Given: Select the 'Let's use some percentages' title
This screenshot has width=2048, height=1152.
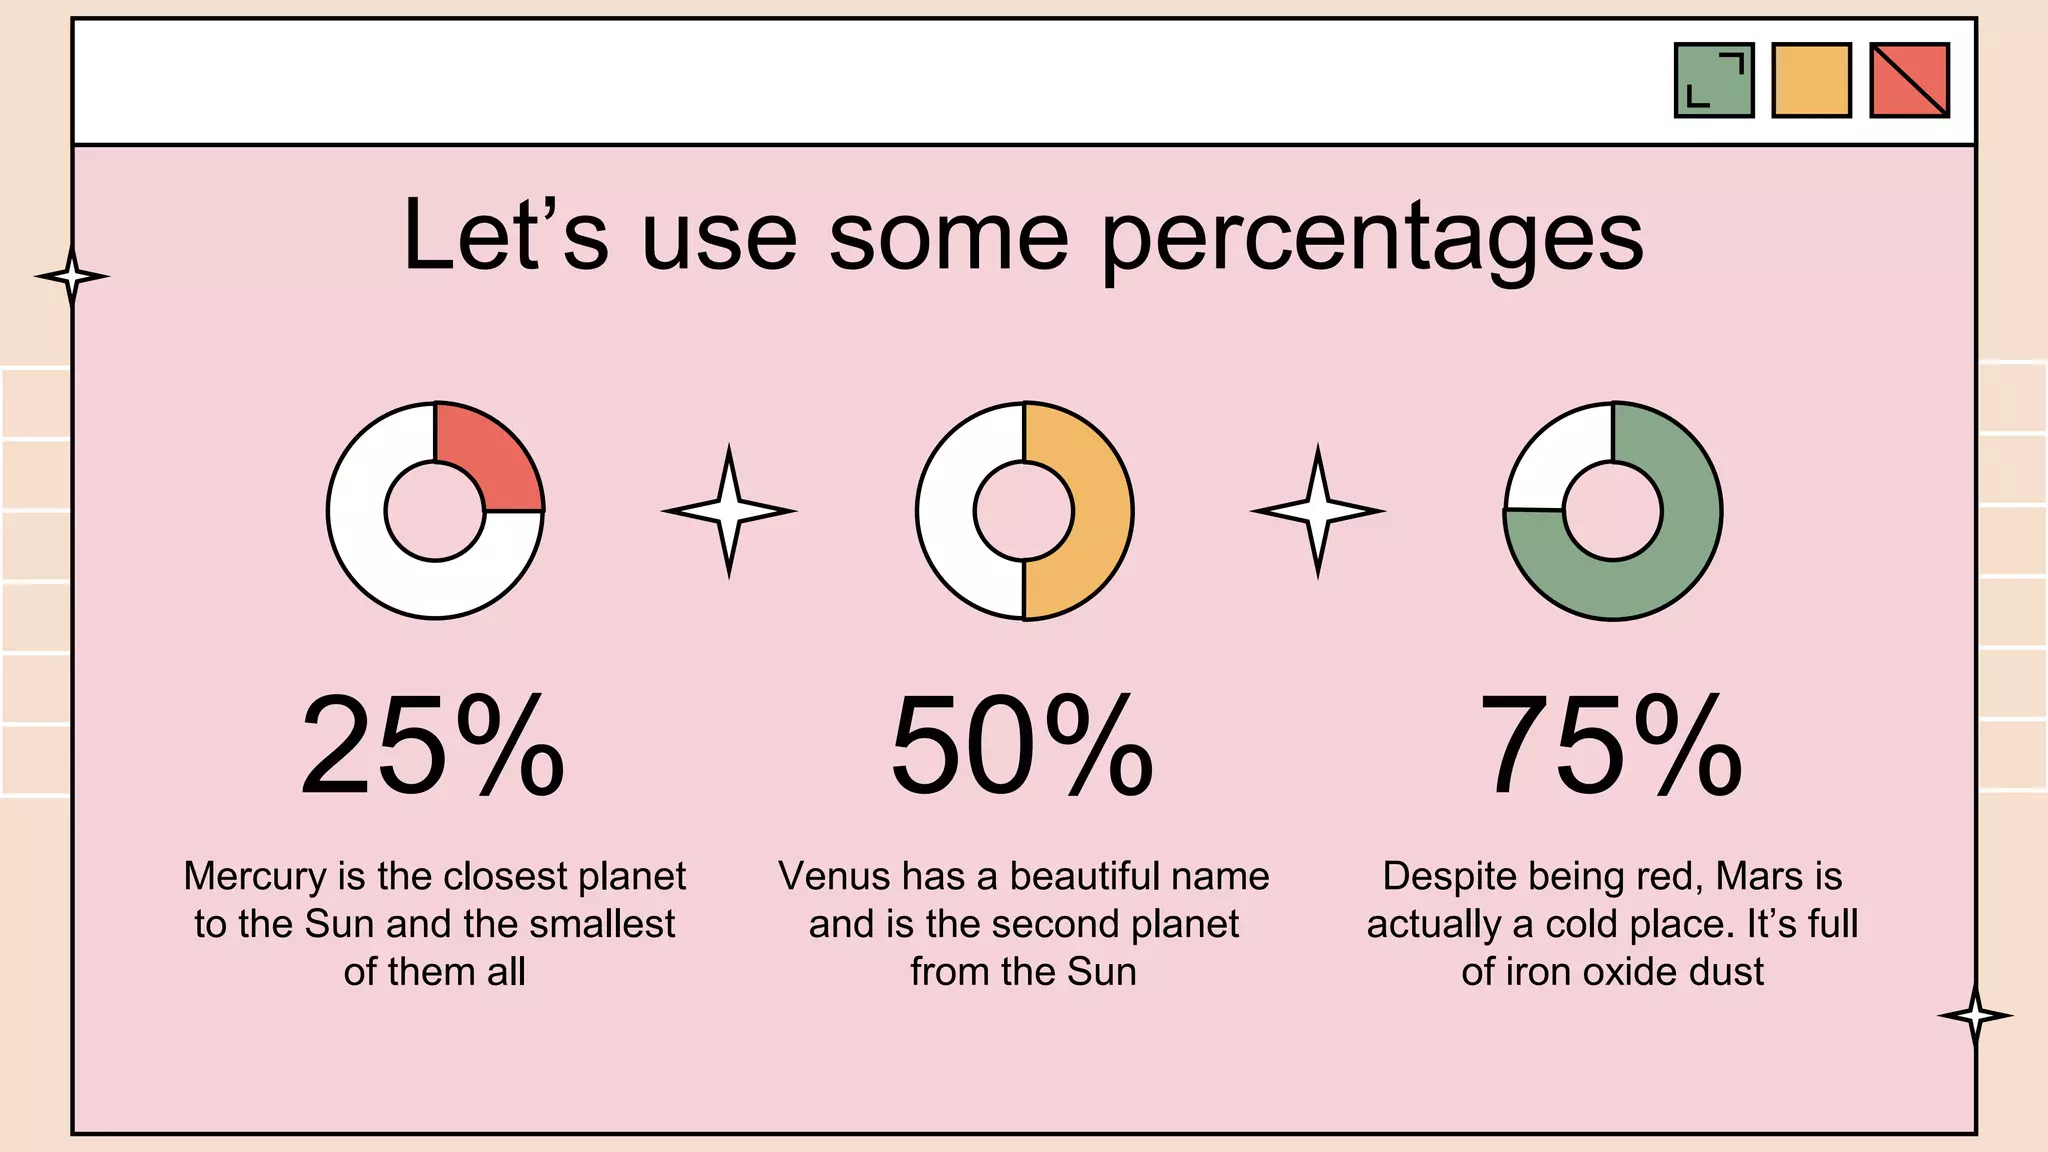Looking at the screenshot, I should point(1023,236).
